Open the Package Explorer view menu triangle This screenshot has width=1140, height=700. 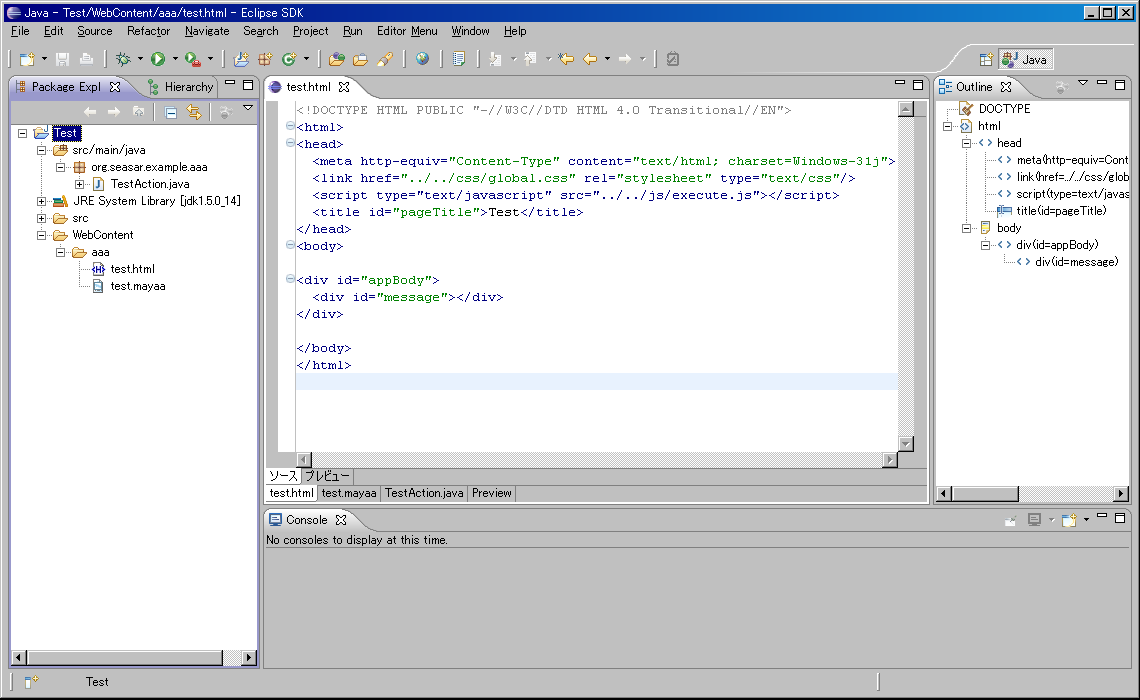[248, 108]
